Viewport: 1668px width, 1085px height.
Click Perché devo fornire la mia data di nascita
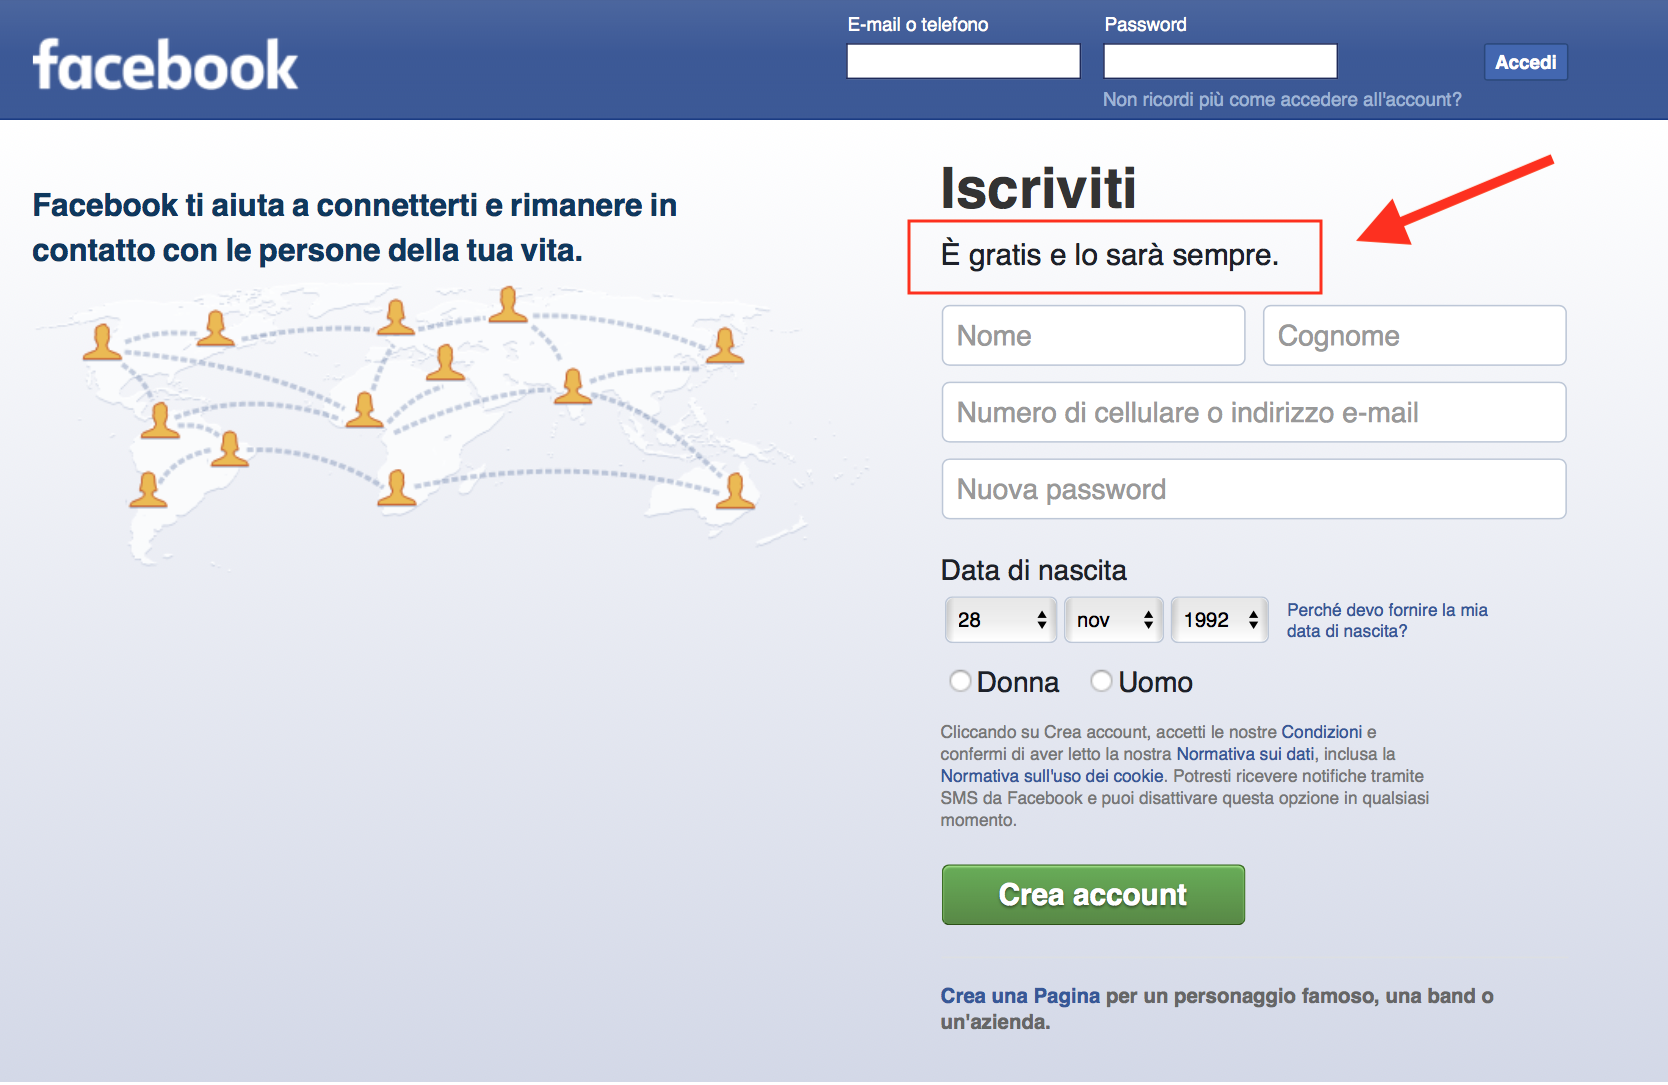(1386, 620)
